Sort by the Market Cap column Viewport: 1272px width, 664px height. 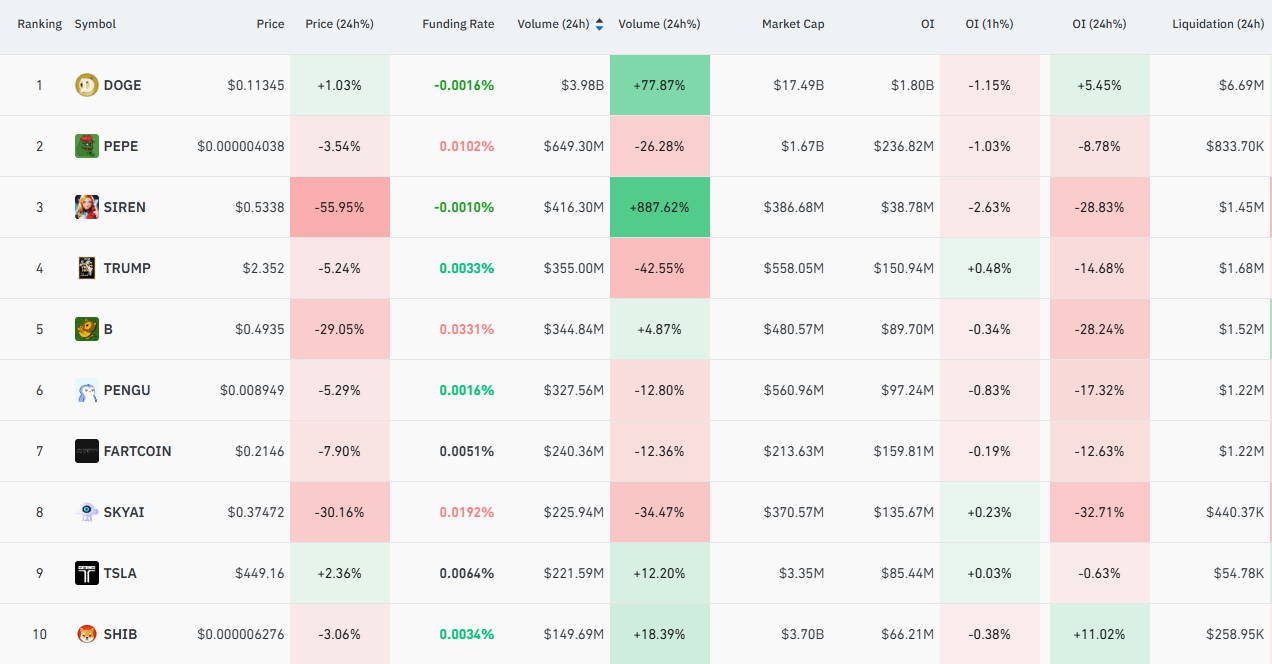793,24
